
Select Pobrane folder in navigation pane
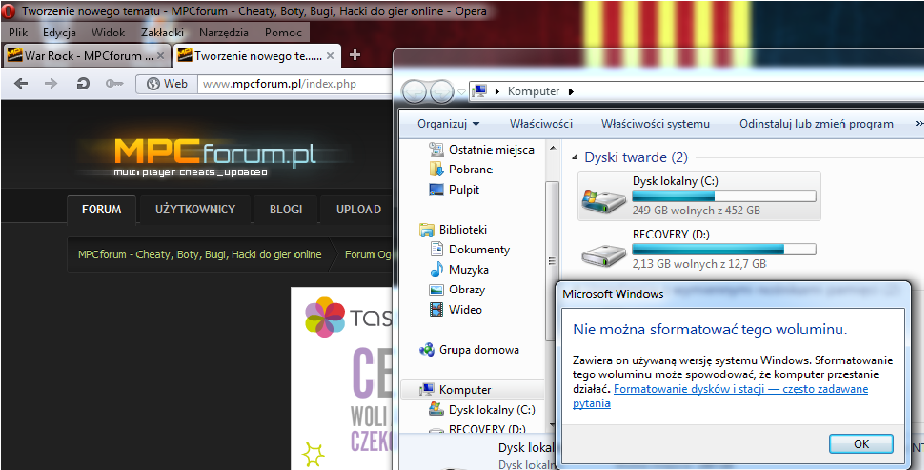tap(461, 169)
